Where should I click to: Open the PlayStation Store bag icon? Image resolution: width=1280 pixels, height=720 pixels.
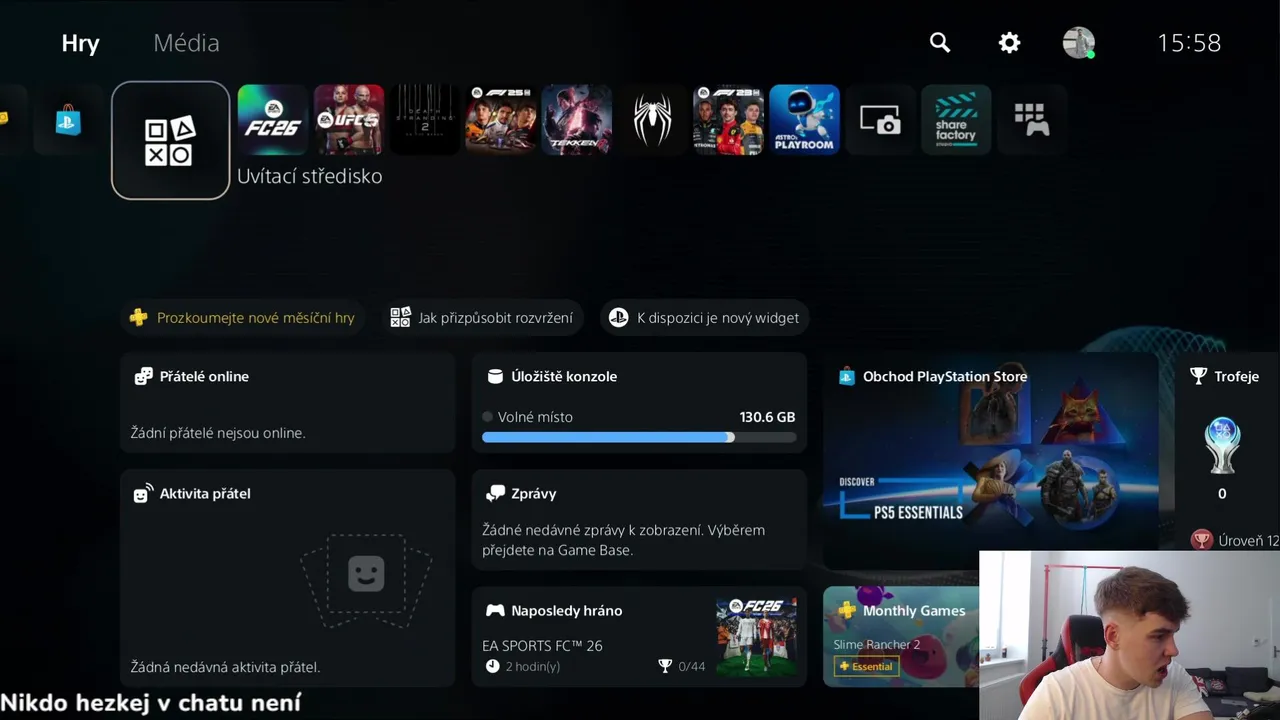[x=68, y=120]
